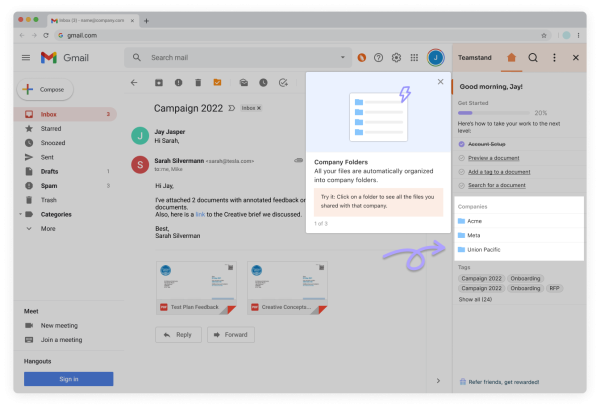Click the Reply button
Viewport: 600px width, 408px height.
click(178, 335)
